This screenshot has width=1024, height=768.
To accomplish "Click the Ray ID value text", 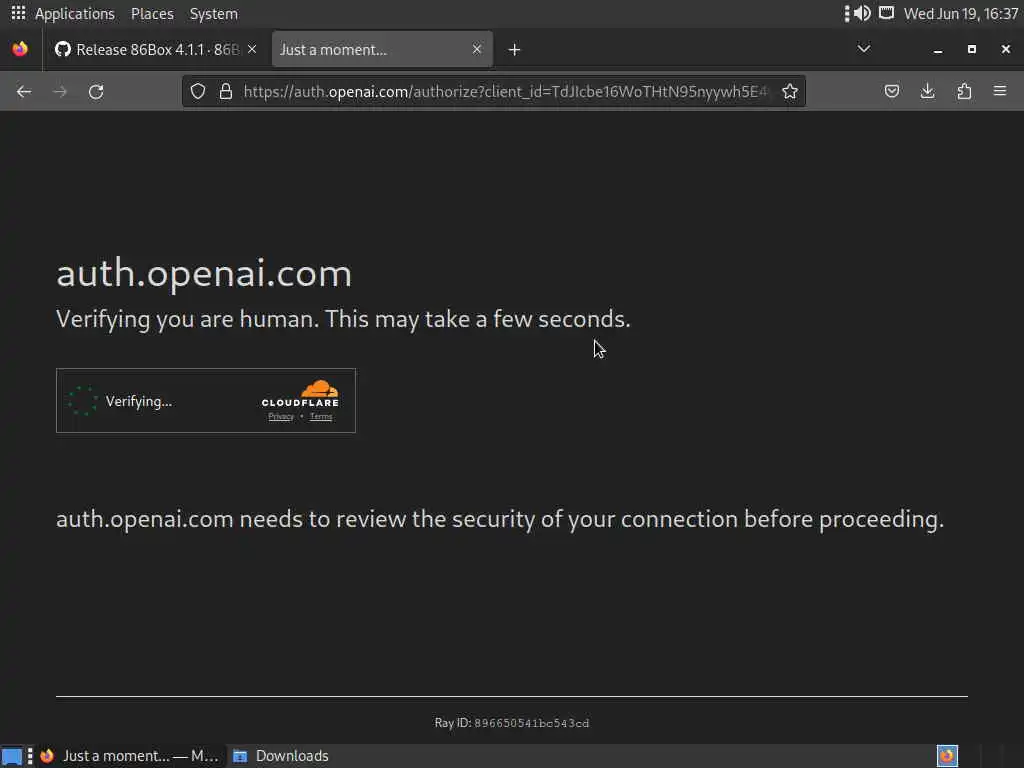I will click(x=532, y=723).
